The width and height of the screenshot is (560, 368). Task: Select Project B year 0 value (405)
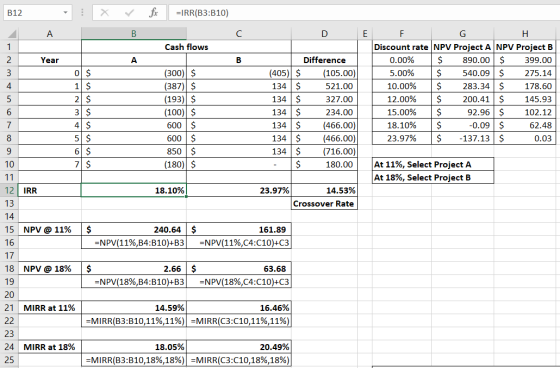pyautogui.click(x=239, y=73)
